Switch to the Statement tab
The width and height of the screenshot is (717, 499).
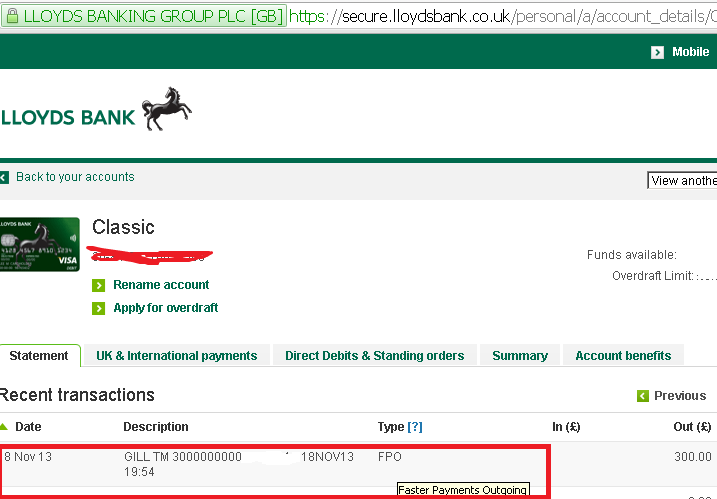(x=39, y=355)
